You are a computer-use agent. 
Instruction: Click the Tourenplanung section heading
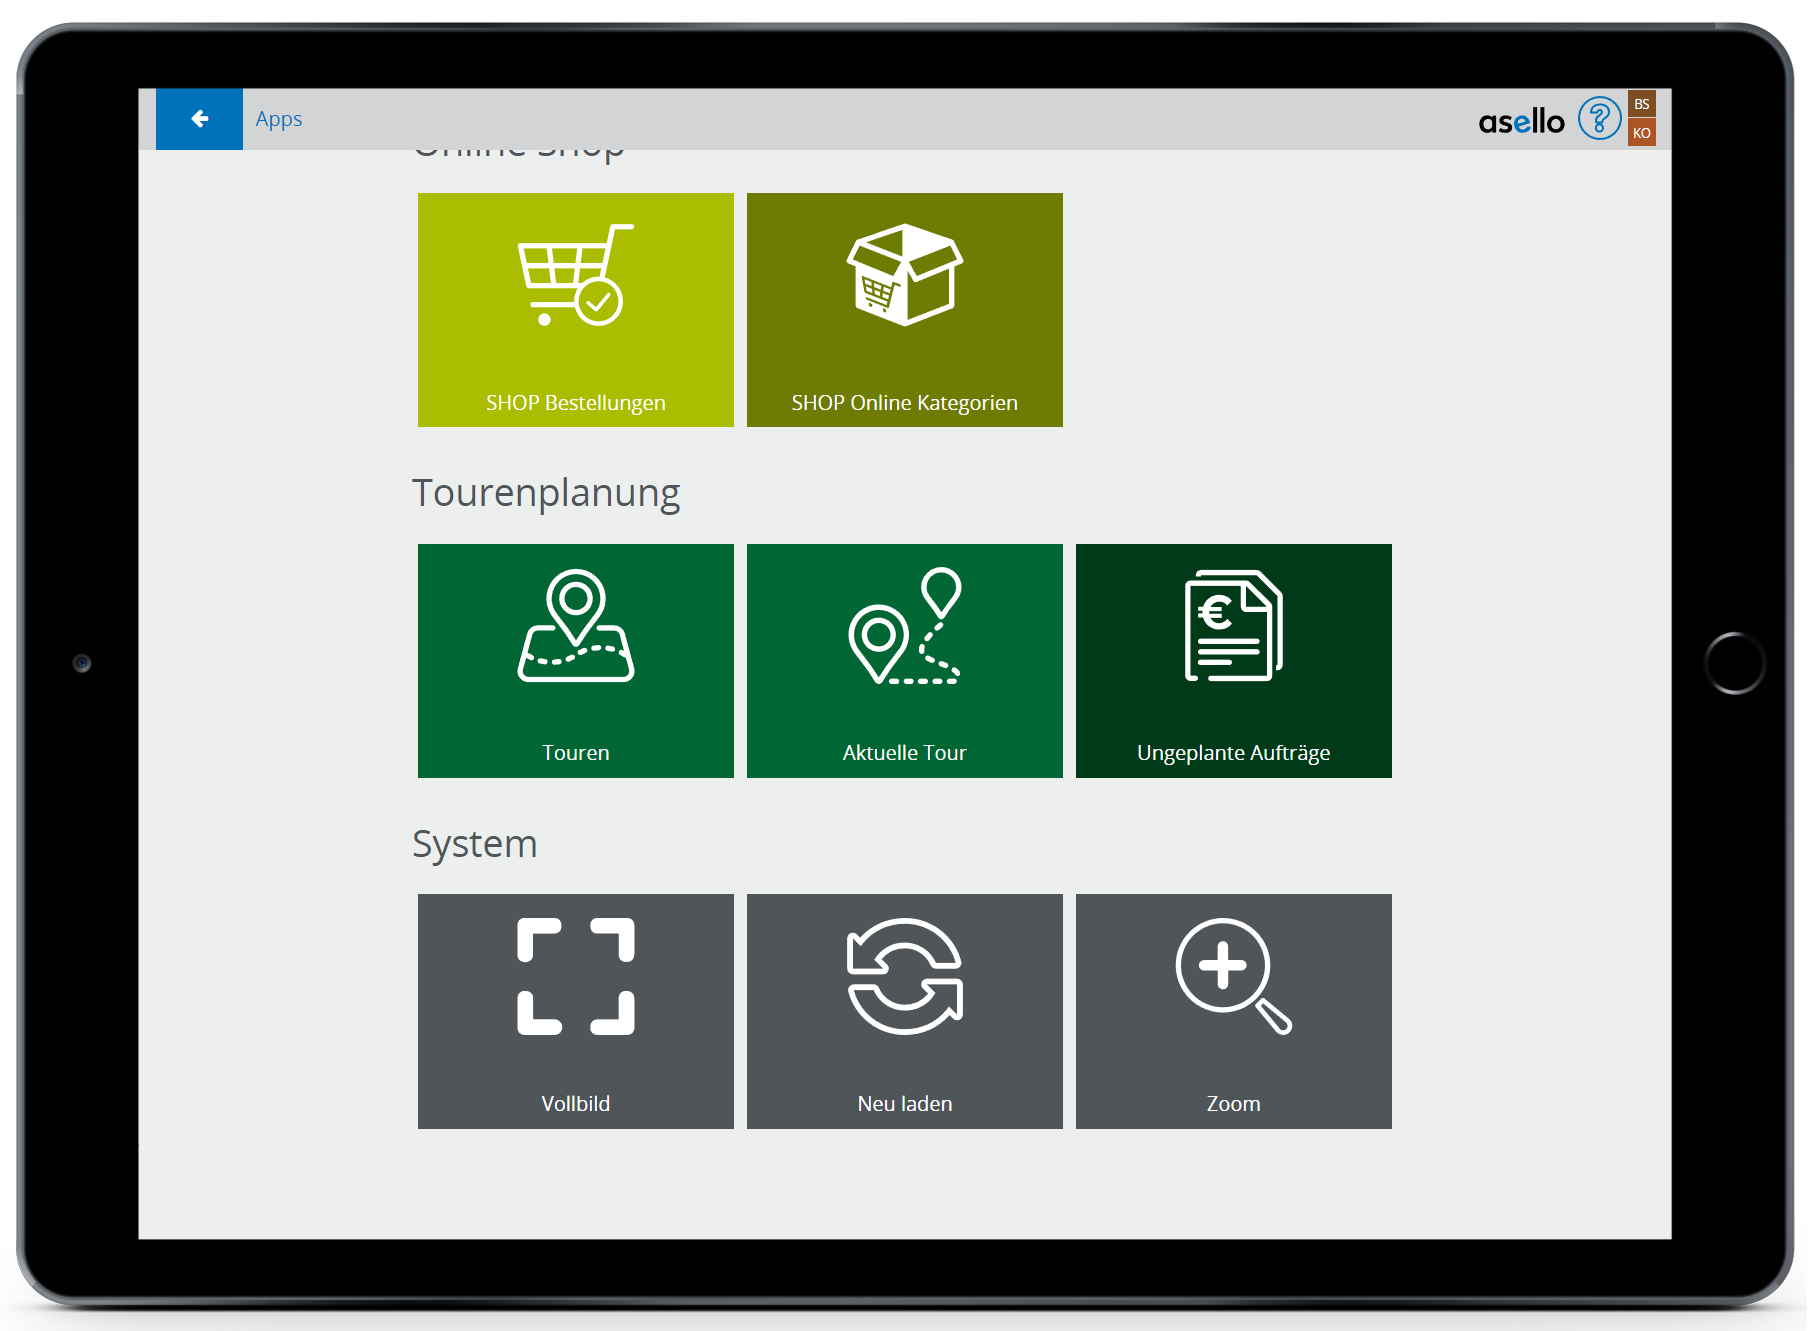pos(546,493)
